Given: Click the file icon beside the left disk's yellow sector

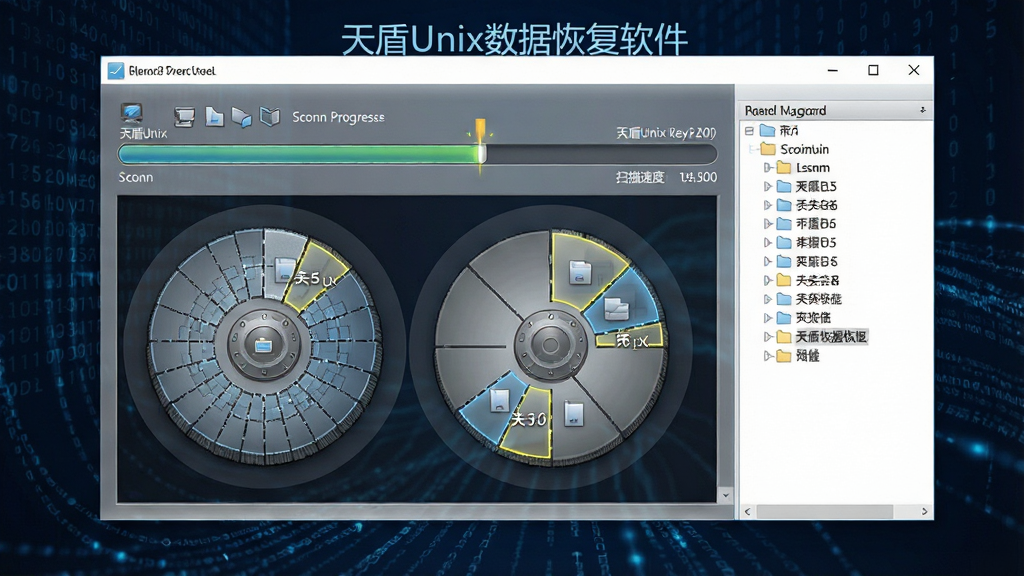Looking at the screenshot, I should click(285, 270).
